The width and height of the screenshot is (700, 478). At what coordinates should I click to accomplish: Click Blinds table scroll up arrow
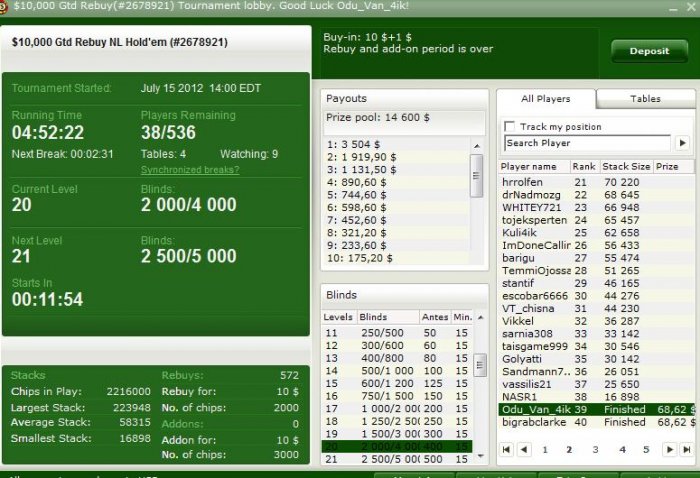click(x=480, y=317)
